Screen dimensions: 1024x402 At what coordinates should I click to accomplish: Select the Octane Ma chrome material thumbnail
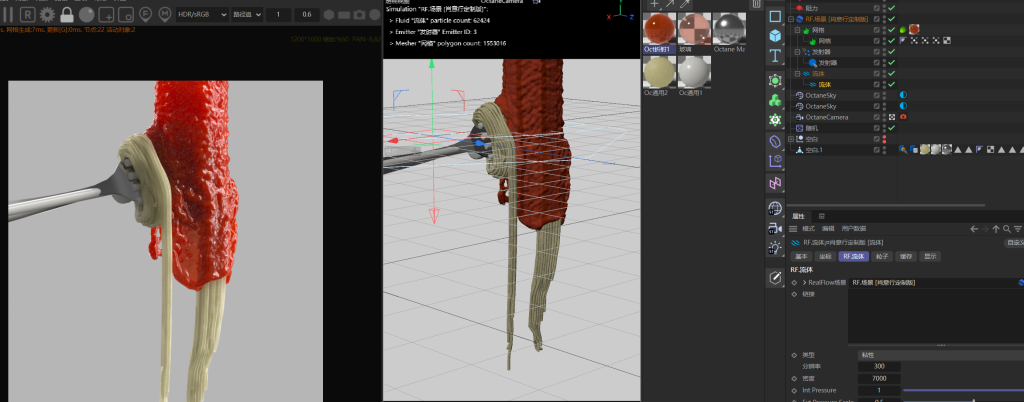click(x=728, y=29)
